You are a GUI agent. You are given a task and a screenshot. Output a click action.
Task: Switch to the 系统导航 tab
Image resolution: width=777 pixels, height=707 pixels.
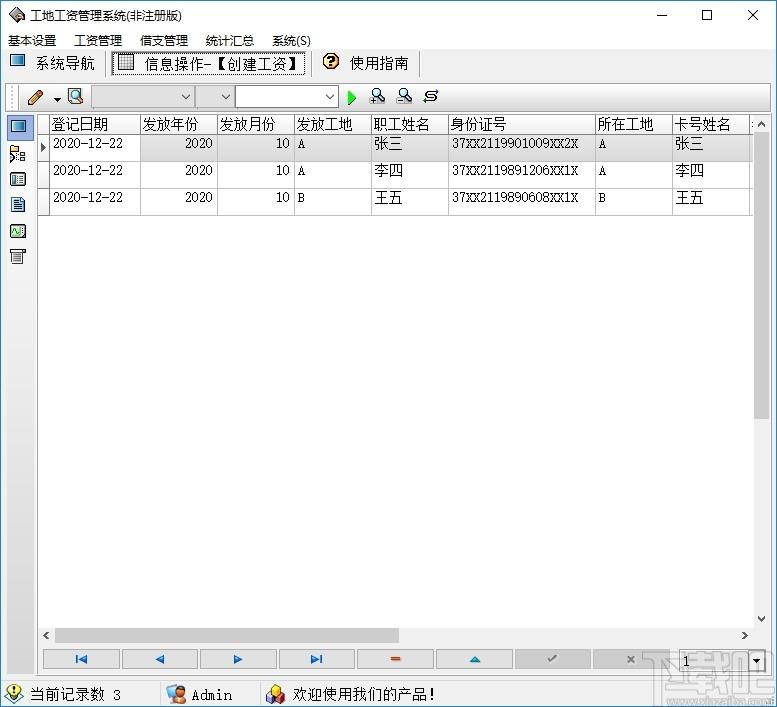(53, 63)
